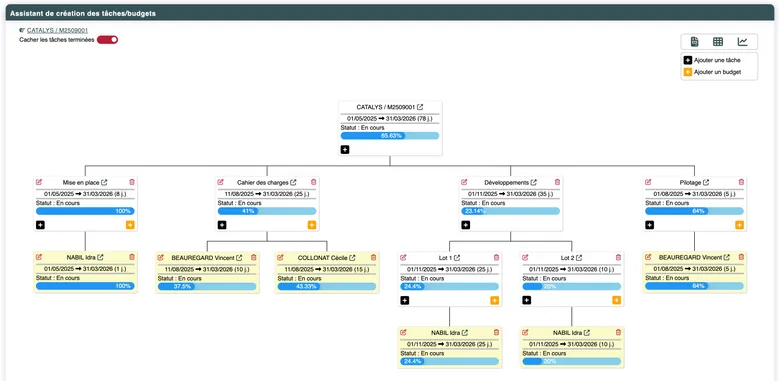Open 'Pilotage' external link icon
Viewport: 780px width, 381px height.
[x=706, y=183]
